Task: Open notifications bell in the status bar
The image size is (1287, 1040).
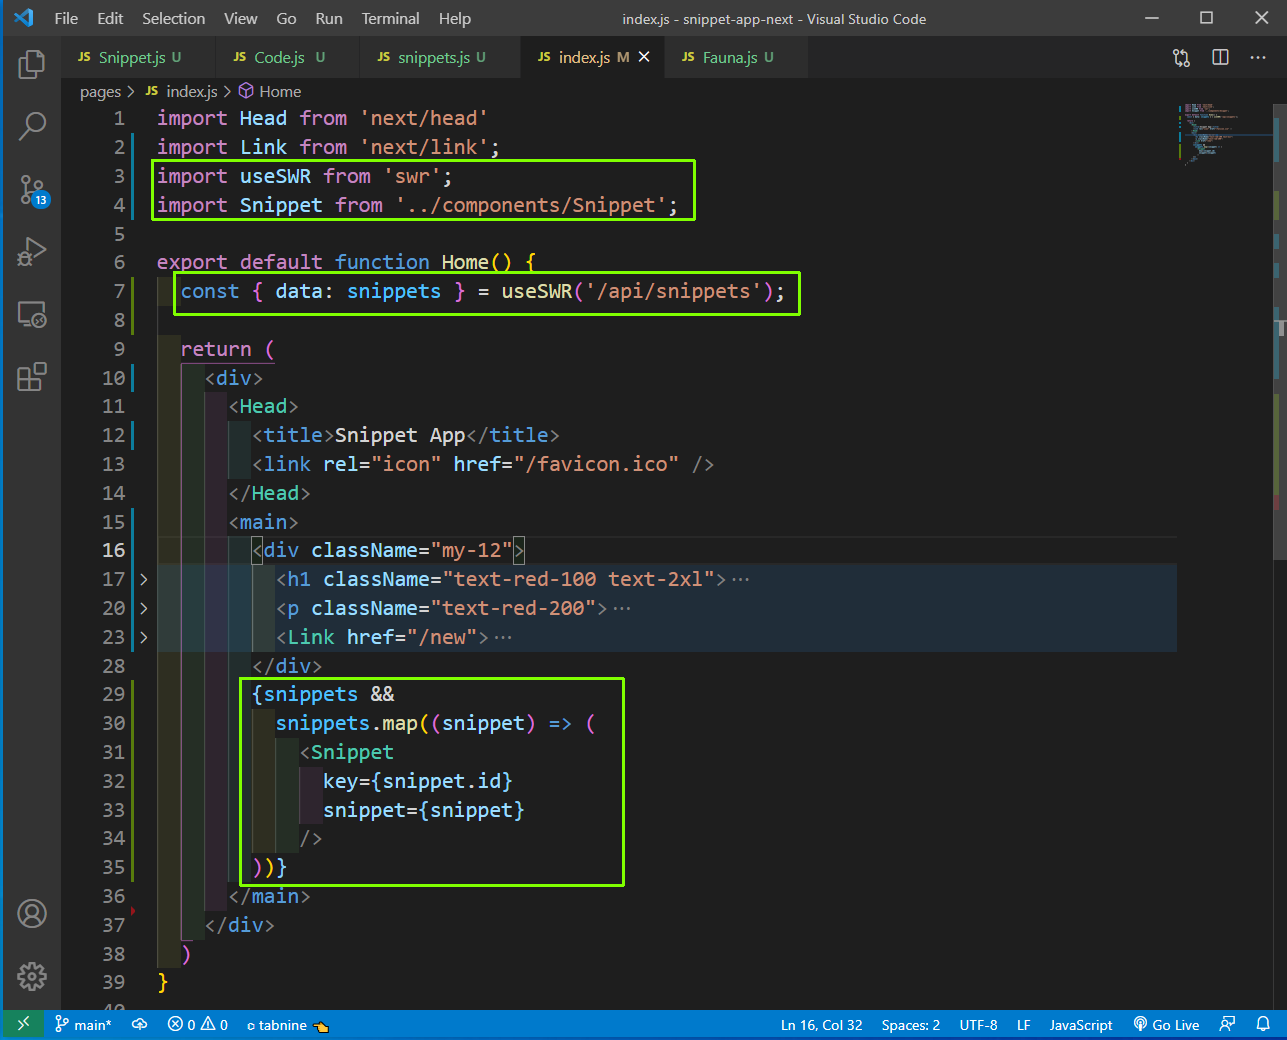Action: [x=1263, y=1024]
